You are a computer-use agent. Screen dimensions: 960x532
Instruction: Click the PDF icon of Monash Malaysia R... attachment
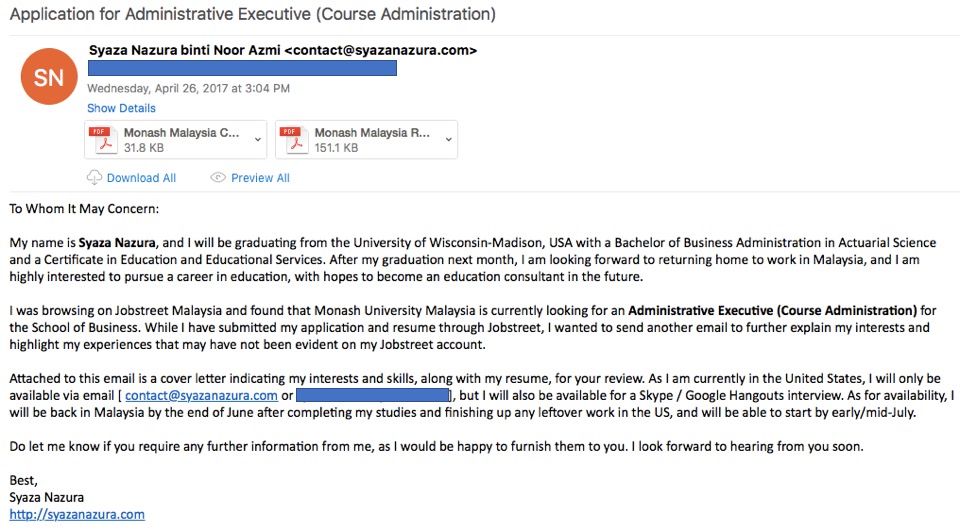[x=293, y=140]
